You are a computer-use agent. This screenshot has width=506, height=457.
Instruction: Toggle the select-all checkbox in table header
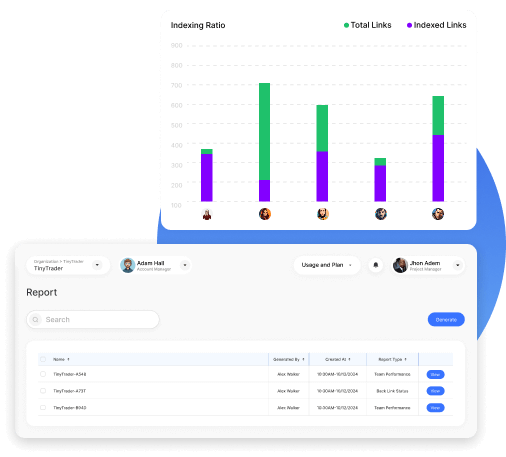(43, 359)
